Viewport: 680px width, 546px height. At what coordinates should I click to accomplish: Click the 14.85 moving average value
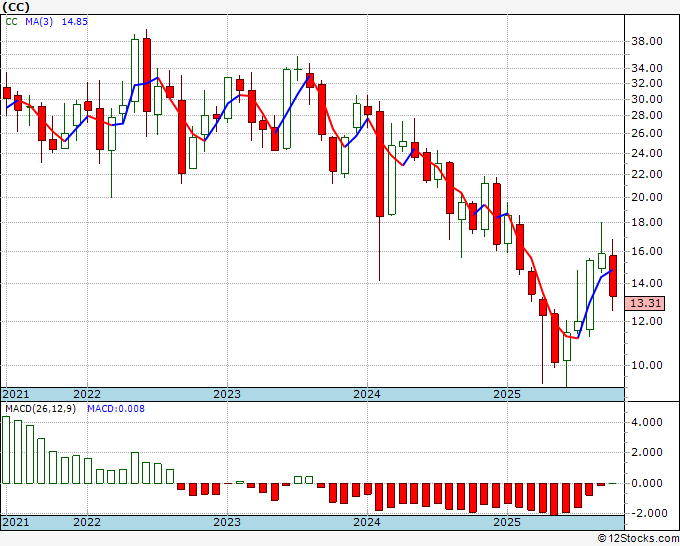(75, 22)
